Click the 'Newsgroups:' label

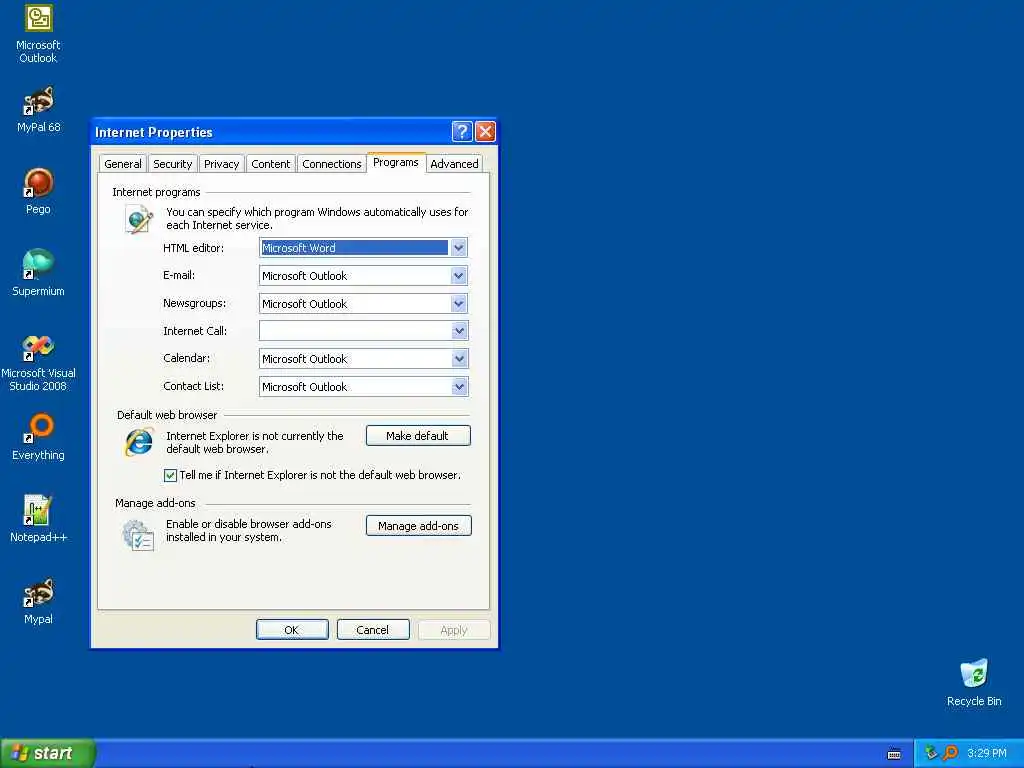tap(195, 304)
